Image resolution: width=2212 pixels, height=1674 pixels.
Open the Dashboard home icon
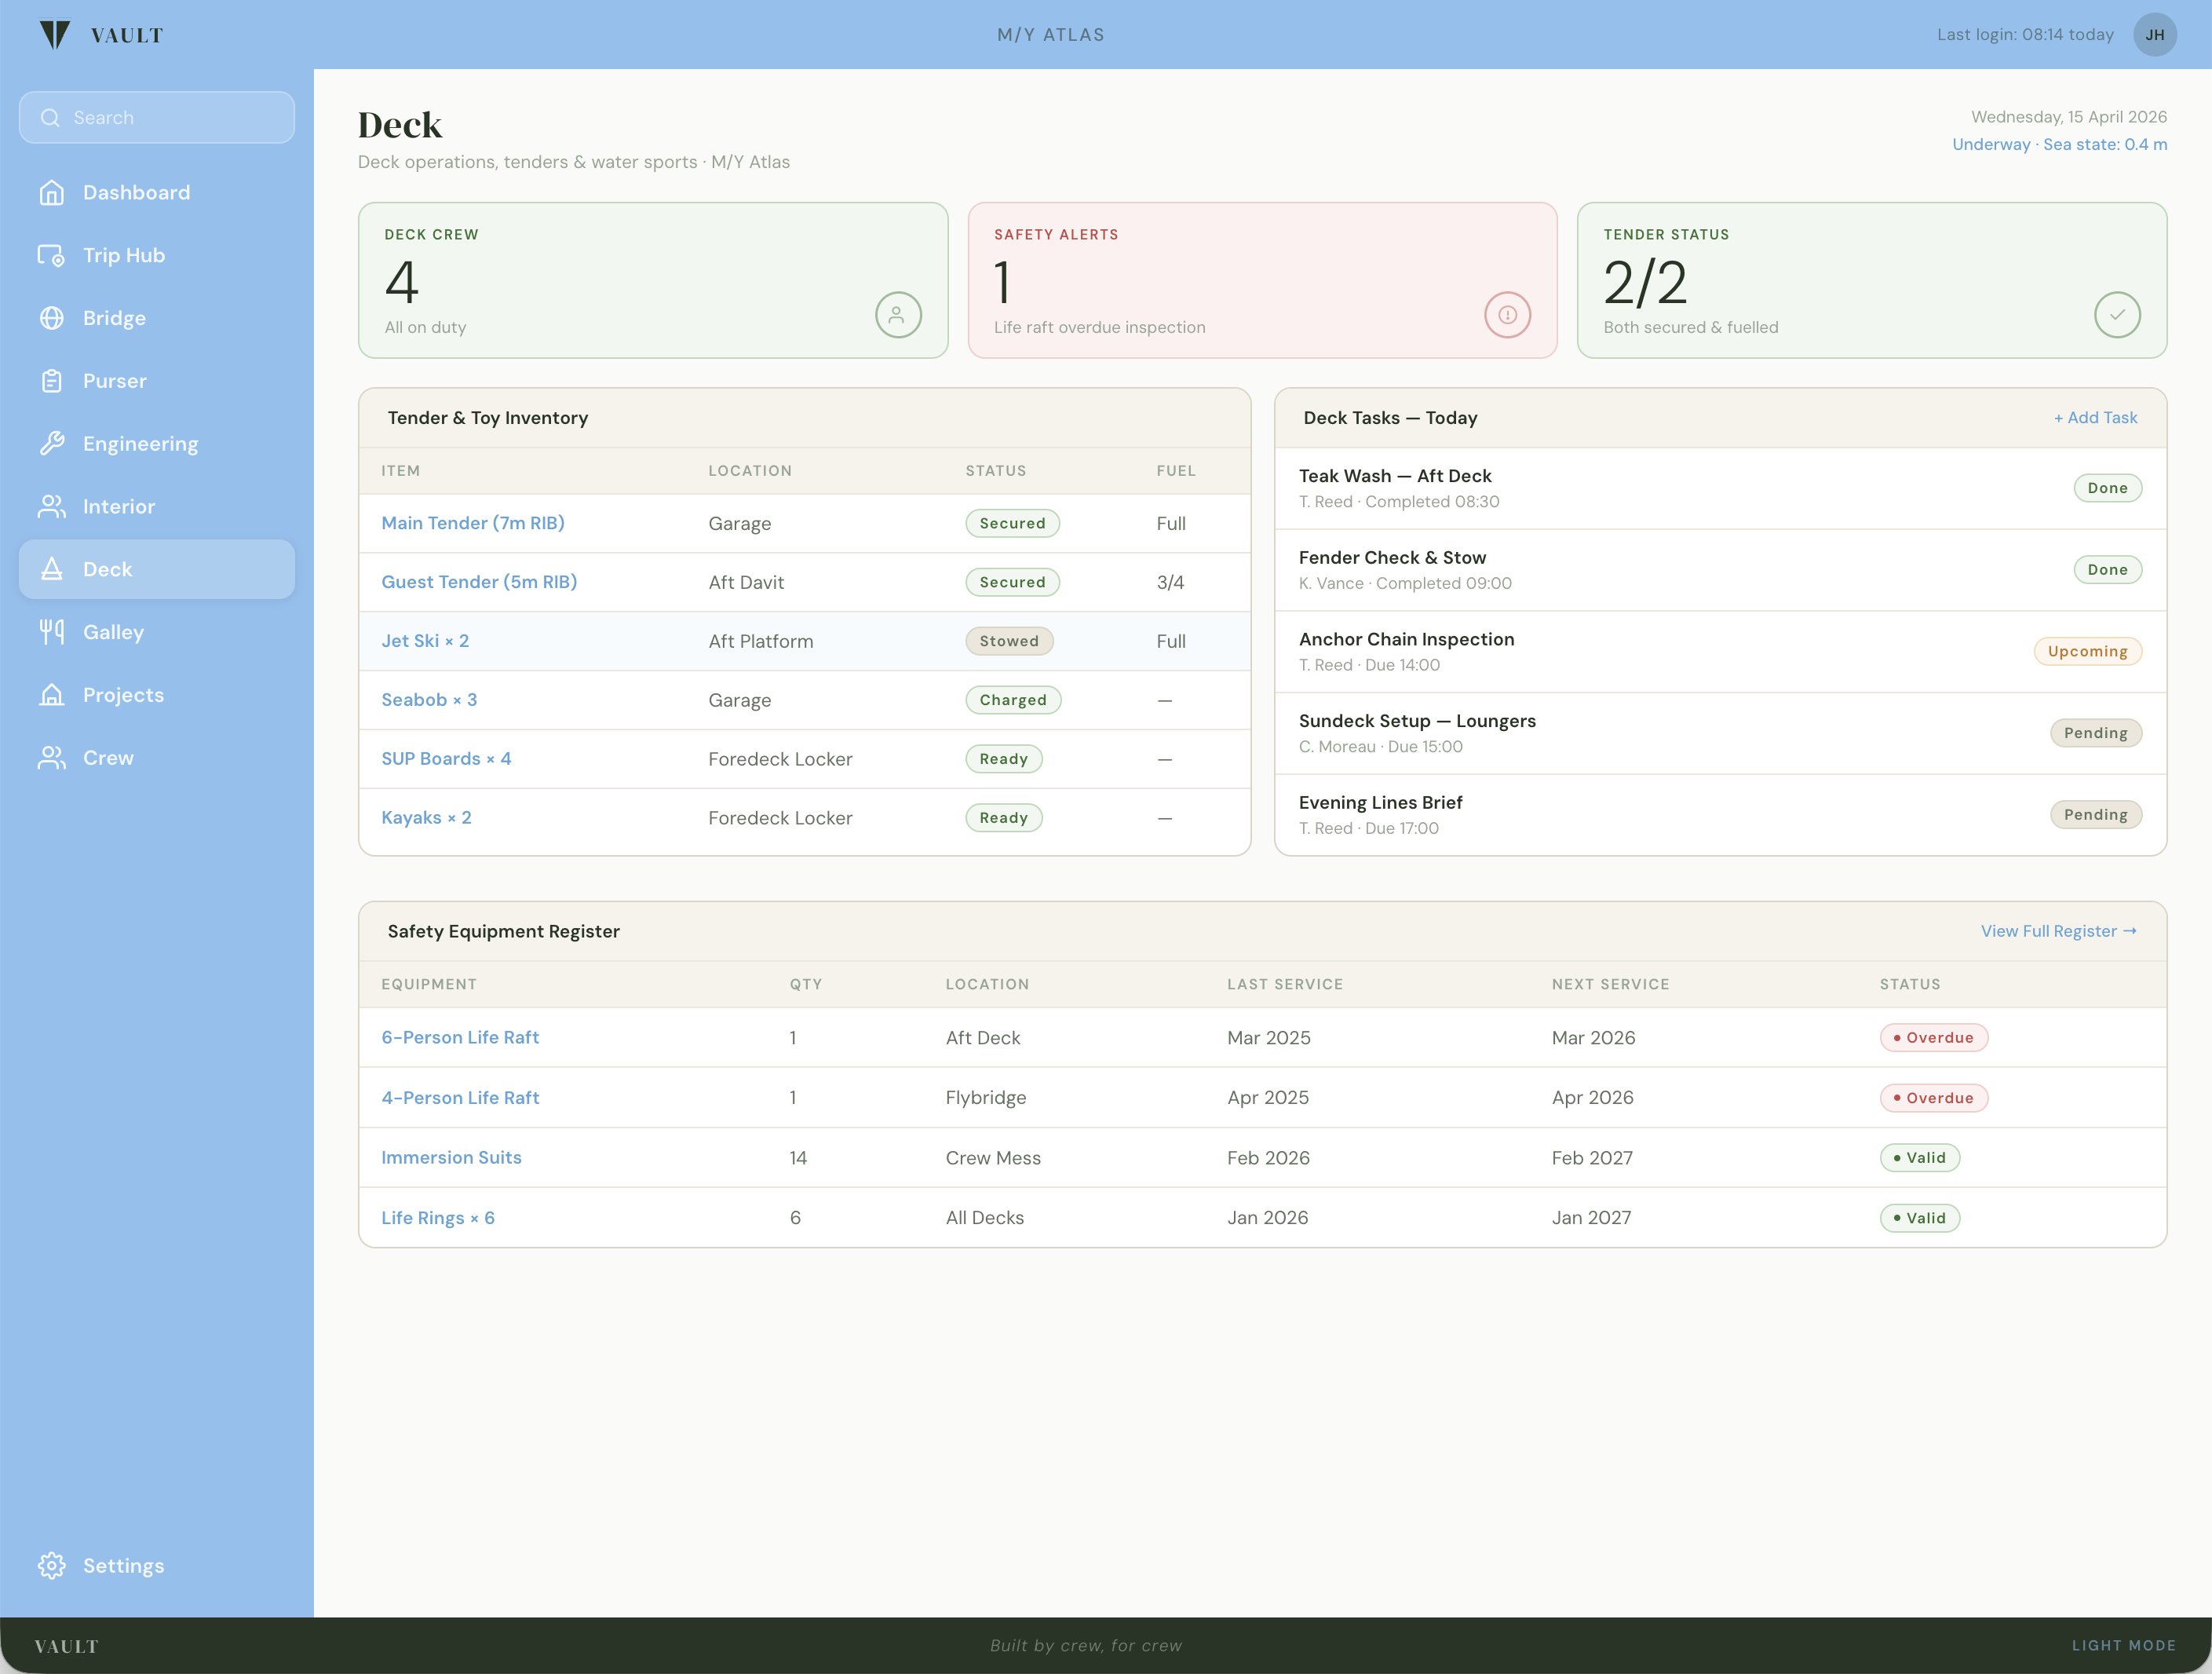pos(52,192)
